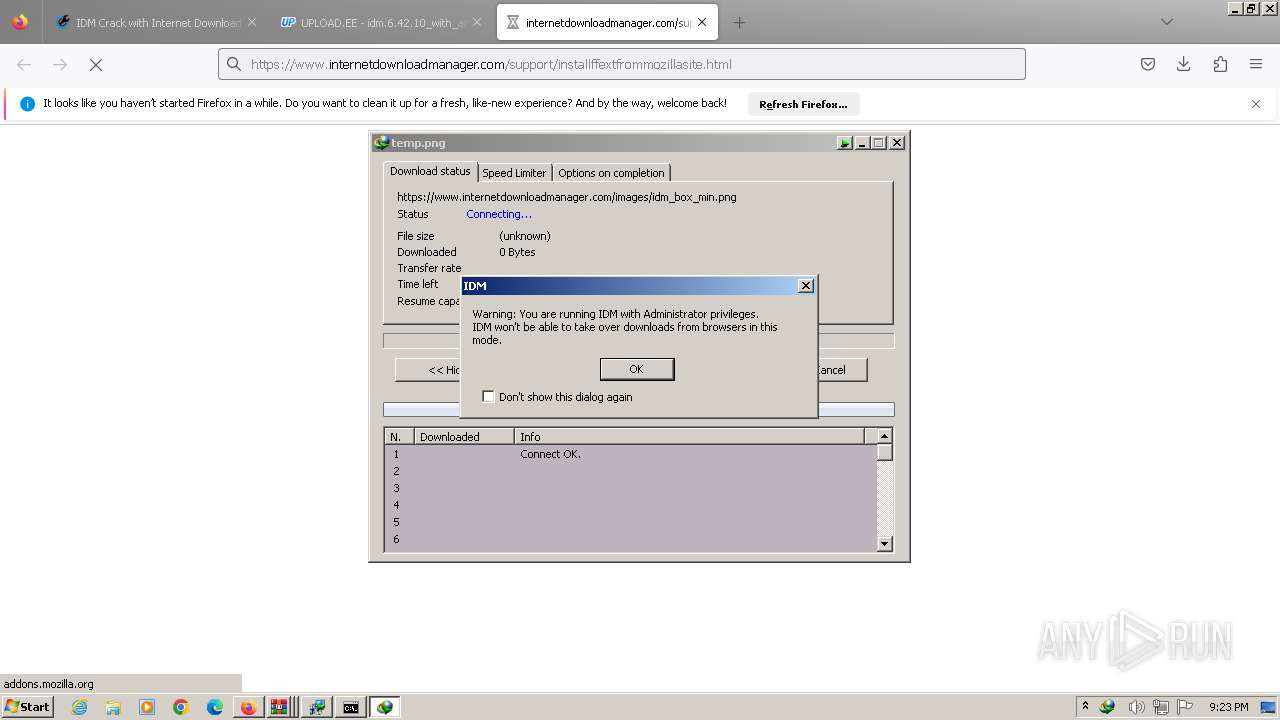Select the Download status tab

point(430,171)
